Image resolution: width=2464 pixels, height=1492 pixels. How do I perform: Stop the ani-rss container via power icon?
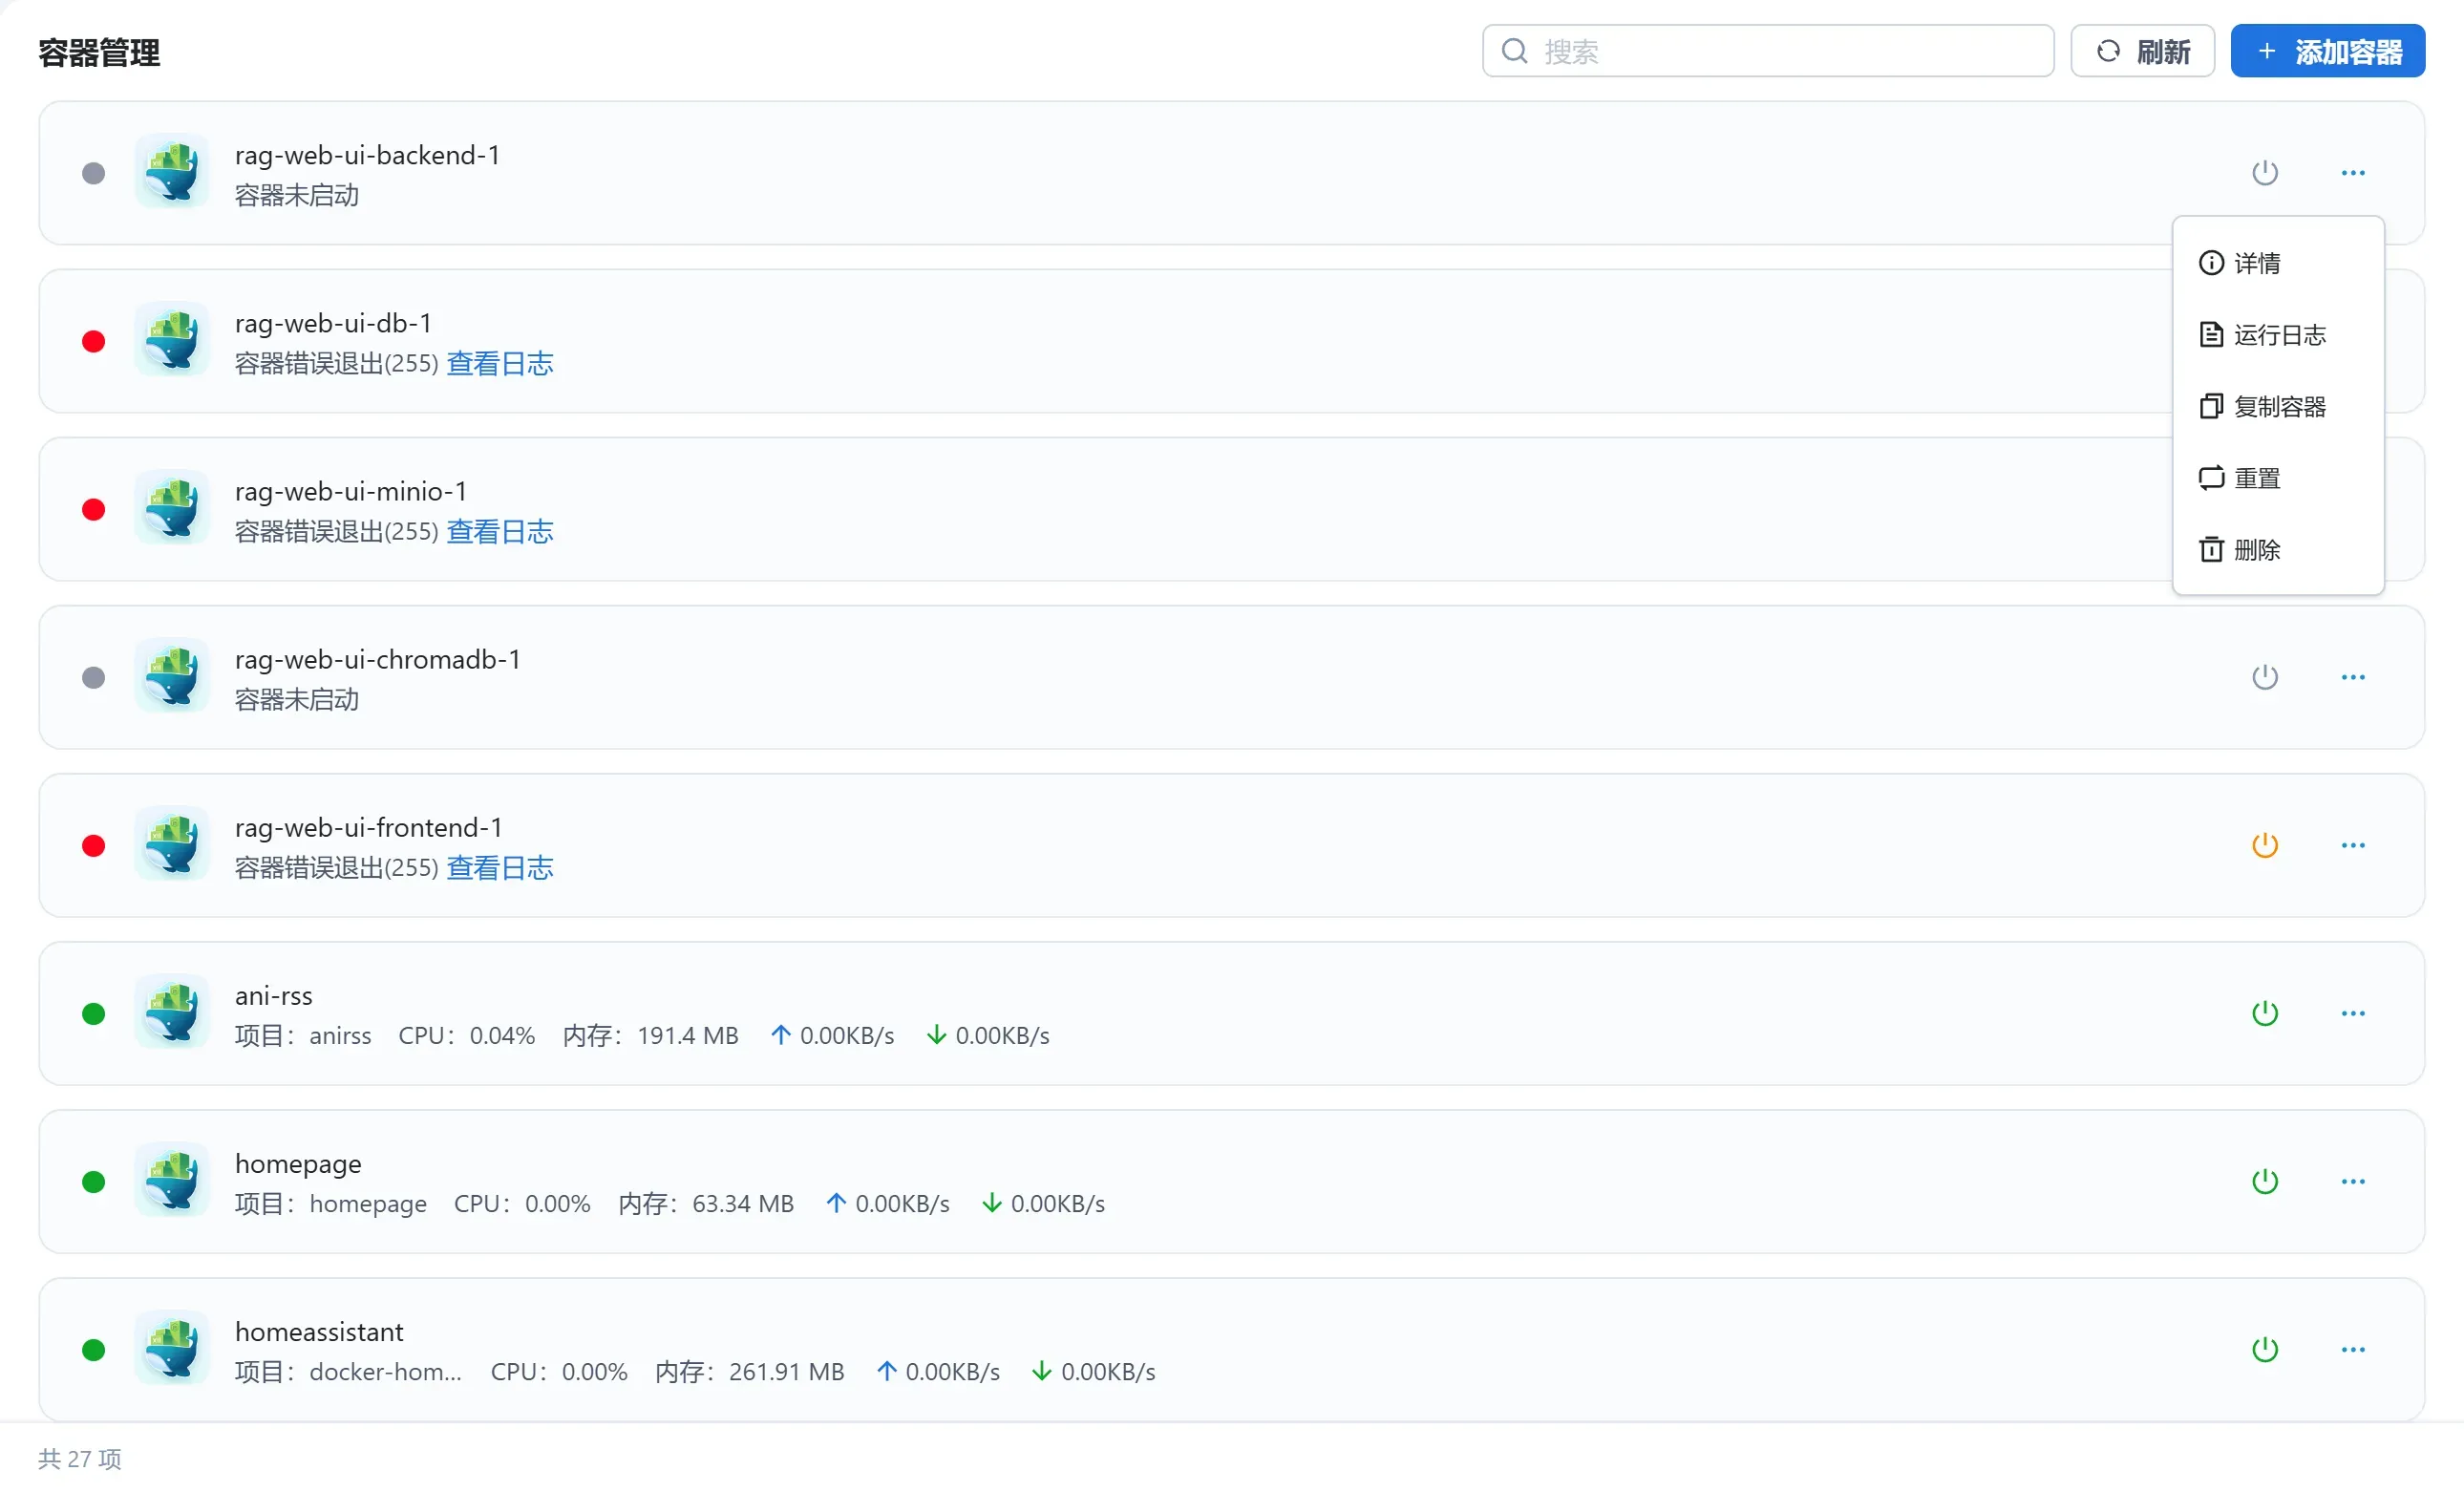pos(2264,1013)
